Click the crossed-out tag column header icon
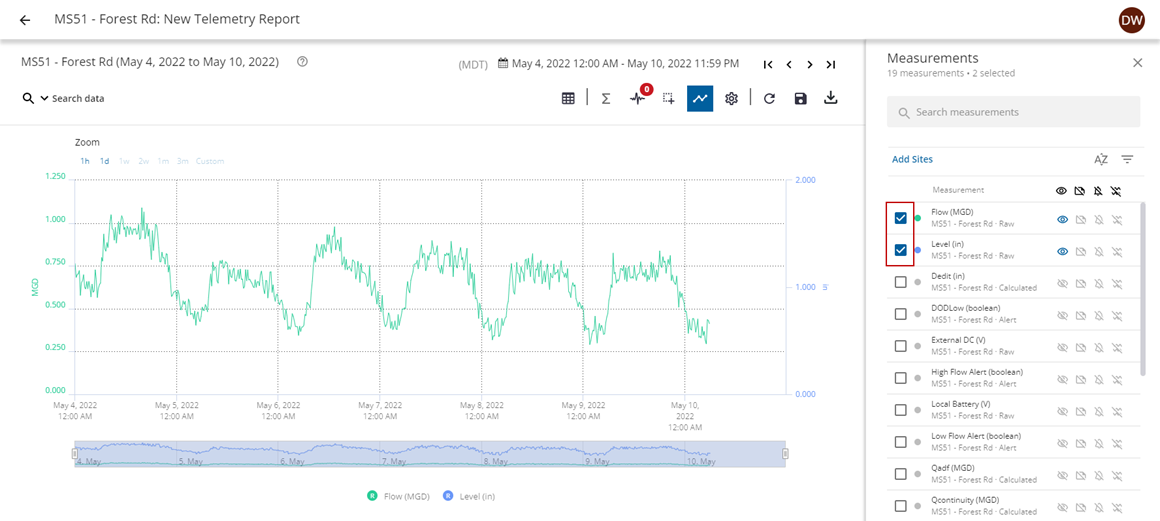The width and height of the screenshot is (1160, 521). point(1080,191)
